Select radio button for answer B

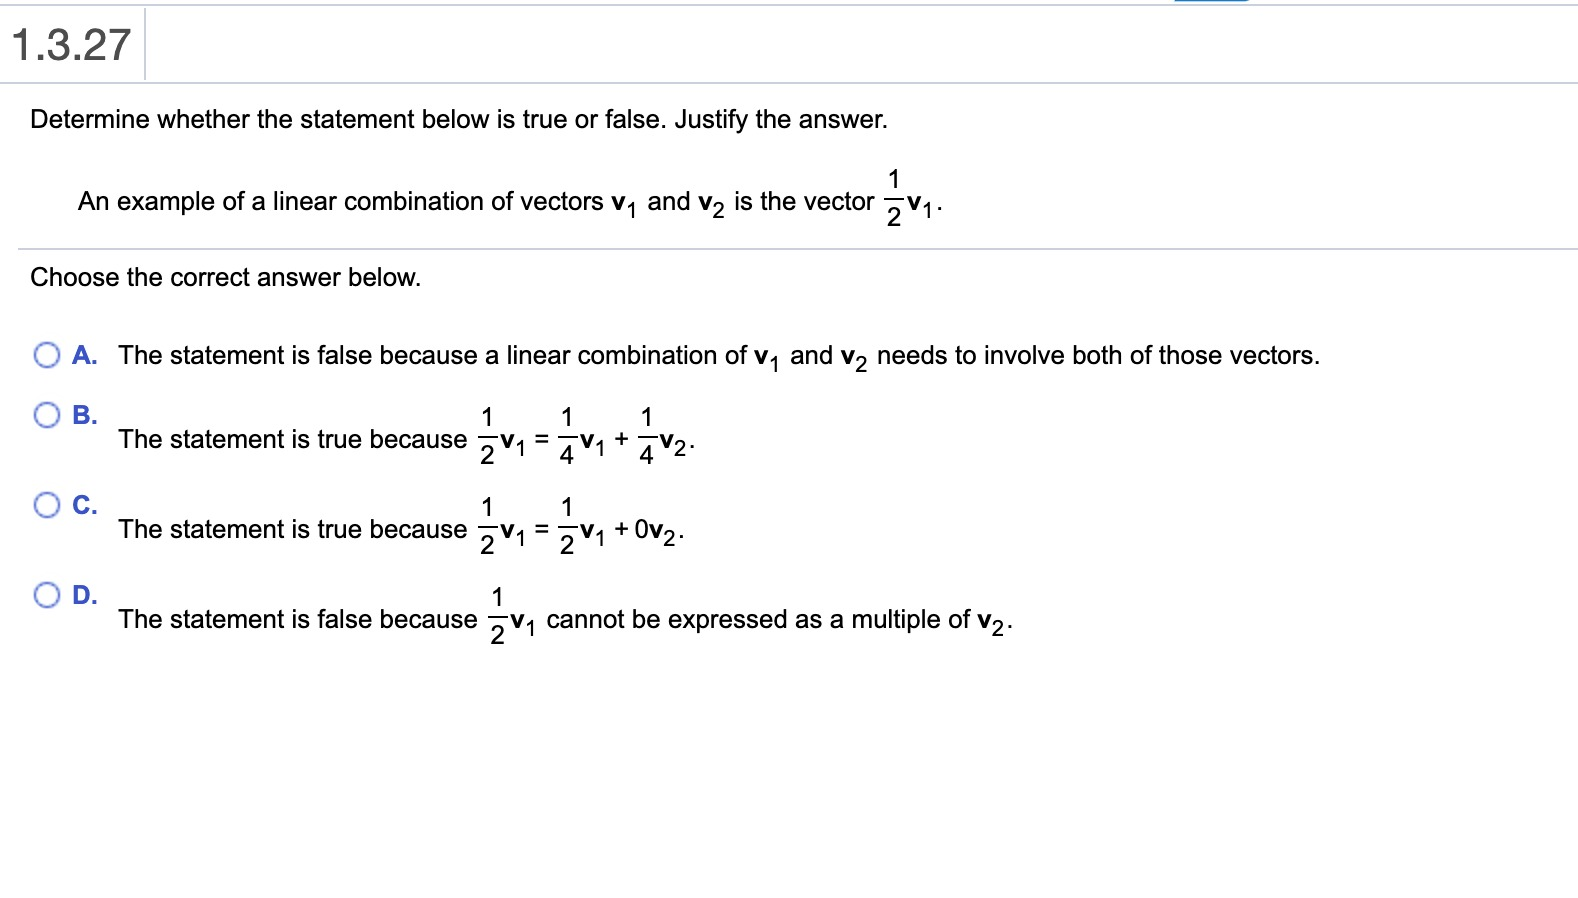pyautogui.click(x=46, y=414)
